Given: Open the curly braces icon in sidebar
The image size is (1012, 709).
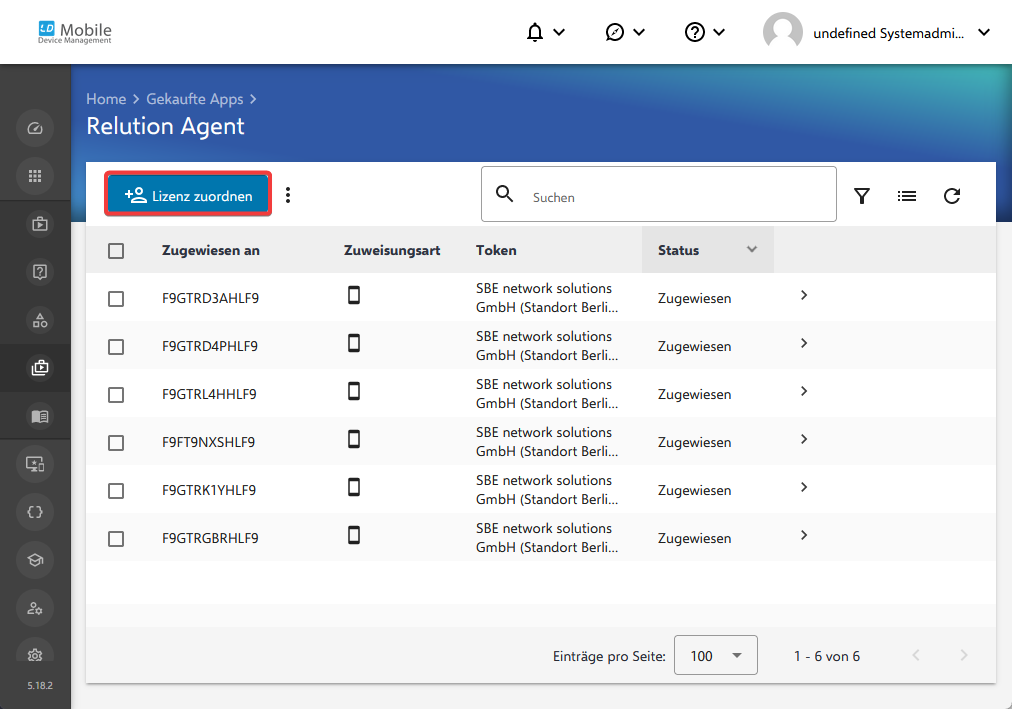Looking at the screenshot, I should coord(35,512).
